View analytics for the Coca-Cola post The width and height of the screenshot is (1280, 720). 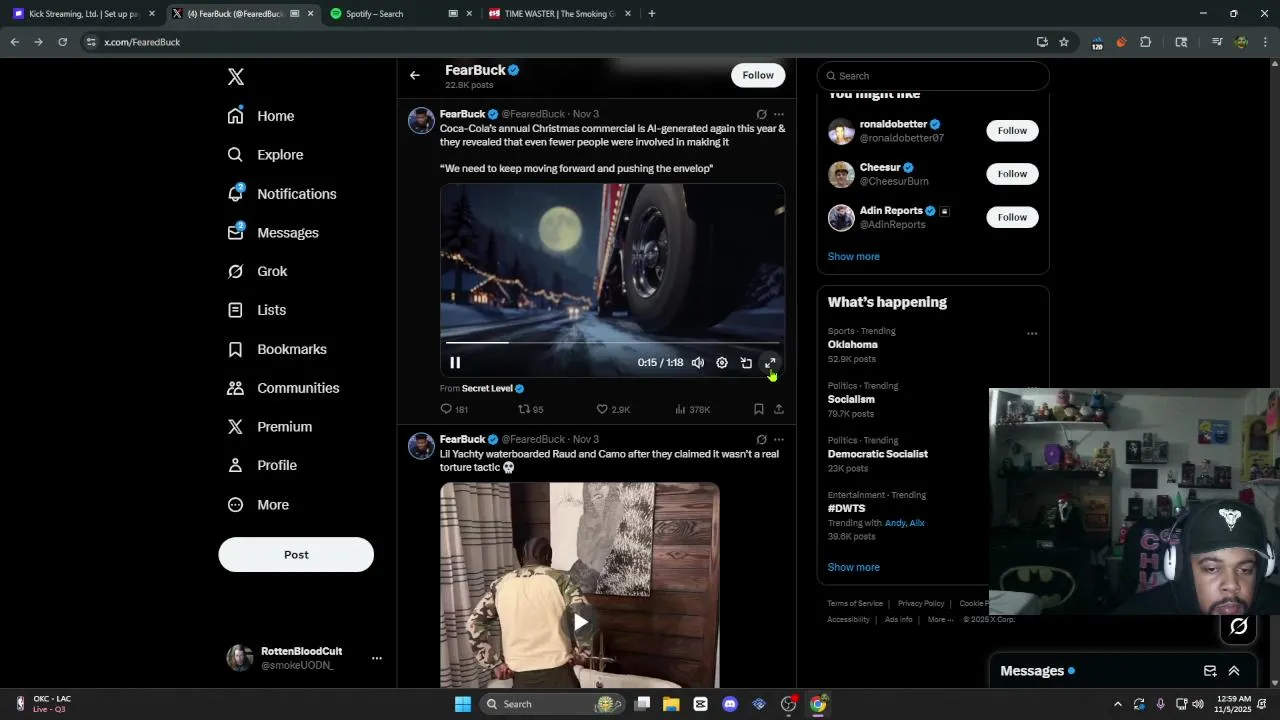point(692,409)
